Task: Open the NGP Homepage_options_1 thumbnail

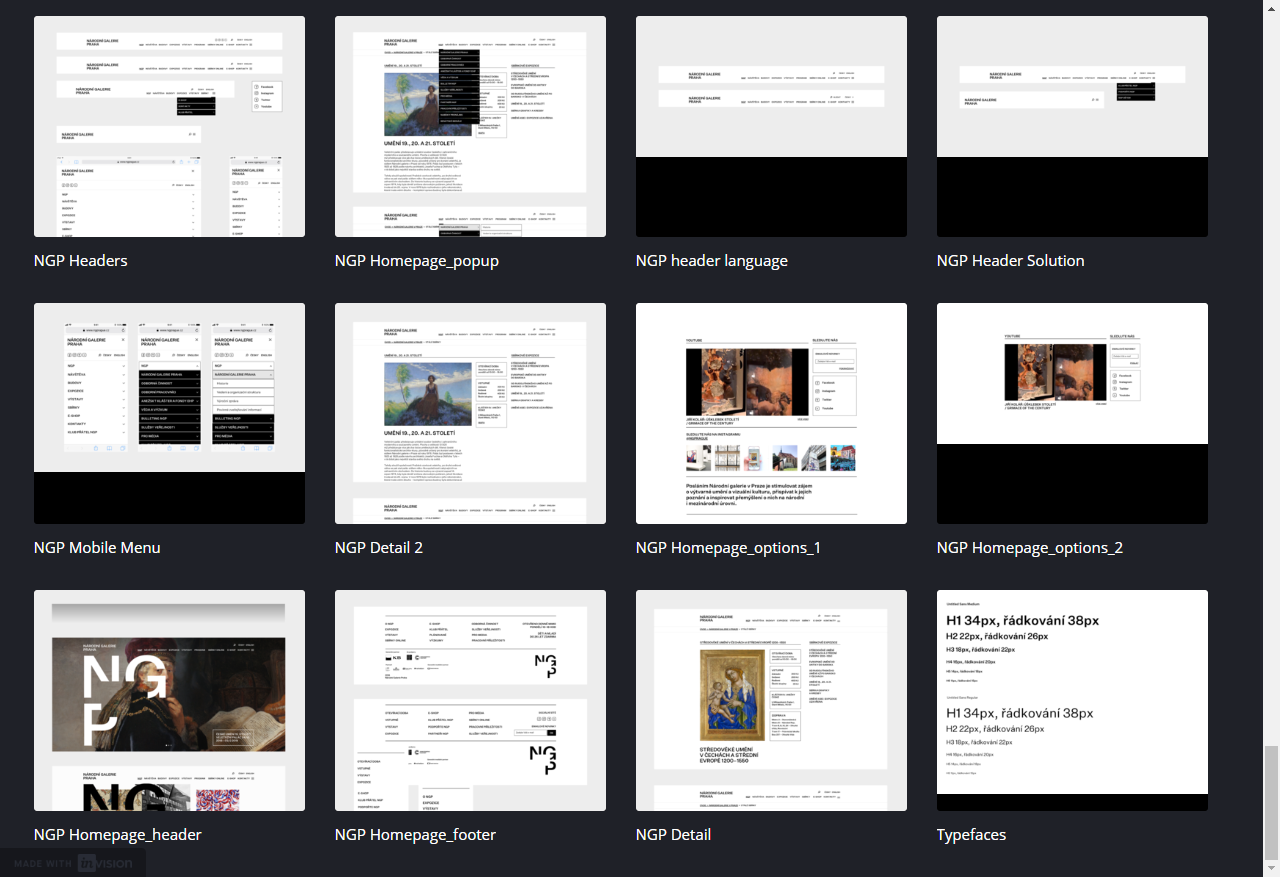Action: pyautogui.click(x=771, y=413)
